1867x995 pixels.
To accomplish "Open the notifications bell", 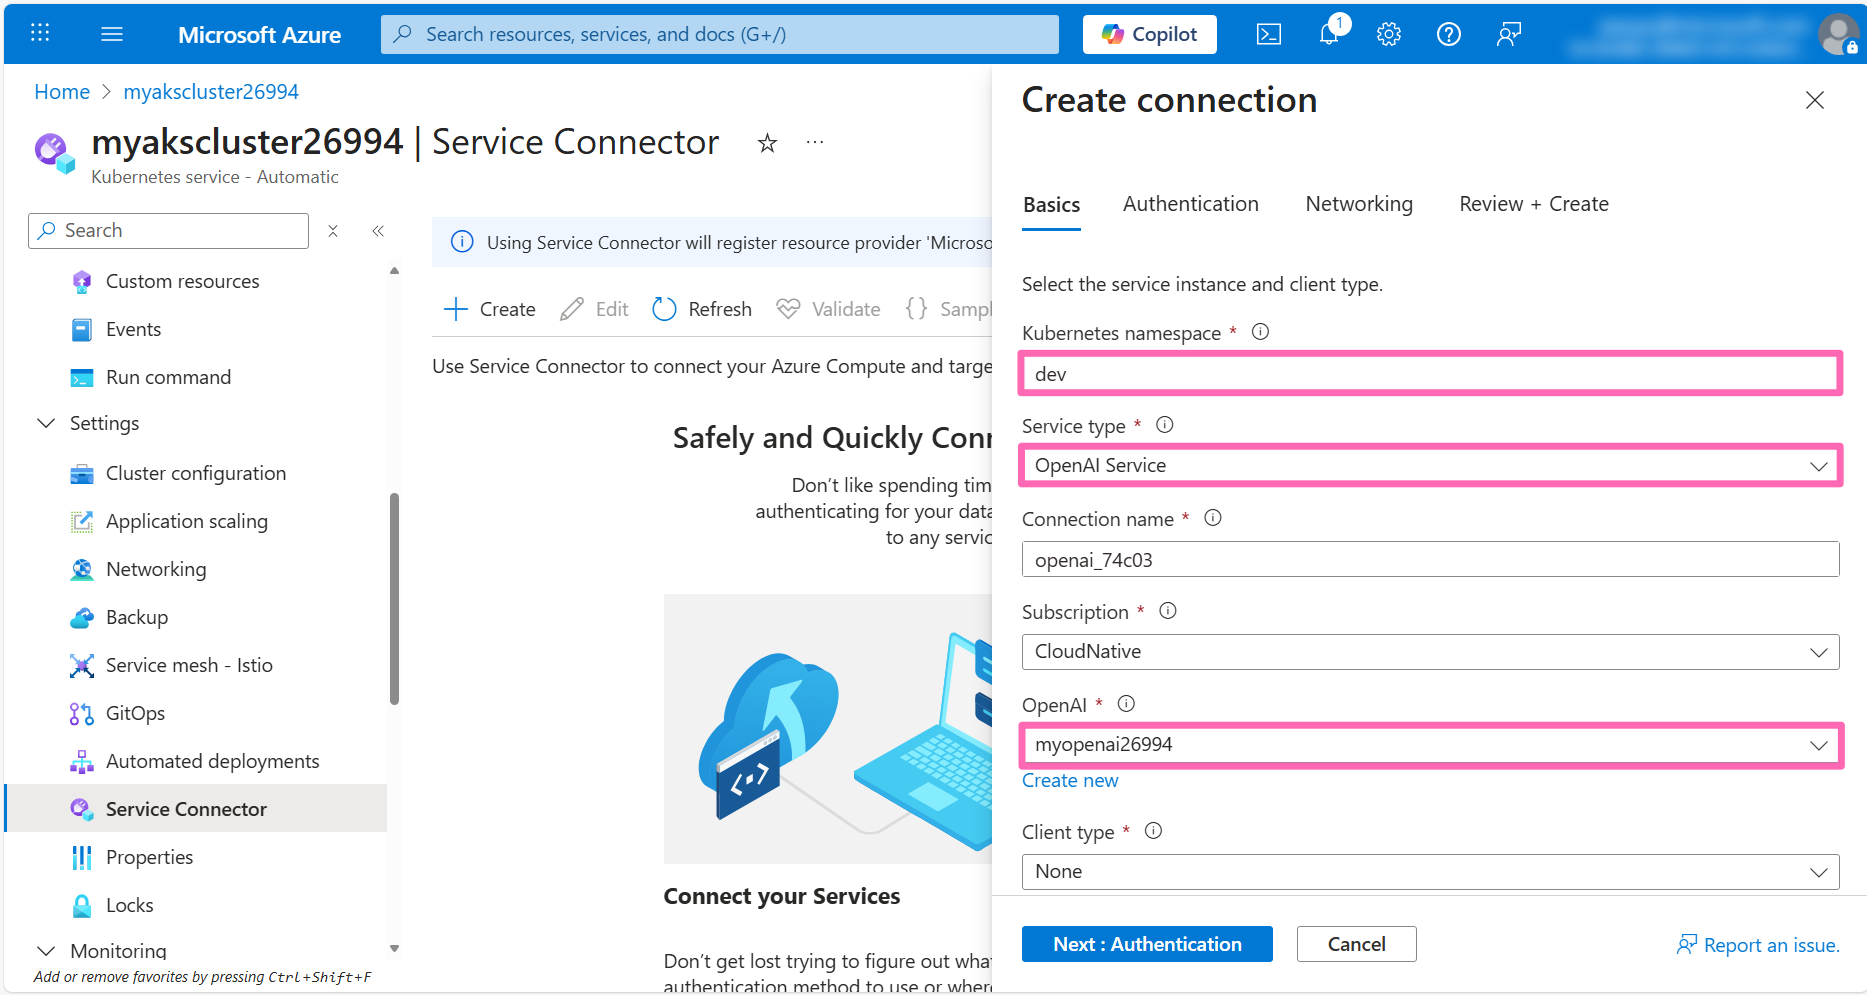I will pyautogui.click(x=1329, y=34).
